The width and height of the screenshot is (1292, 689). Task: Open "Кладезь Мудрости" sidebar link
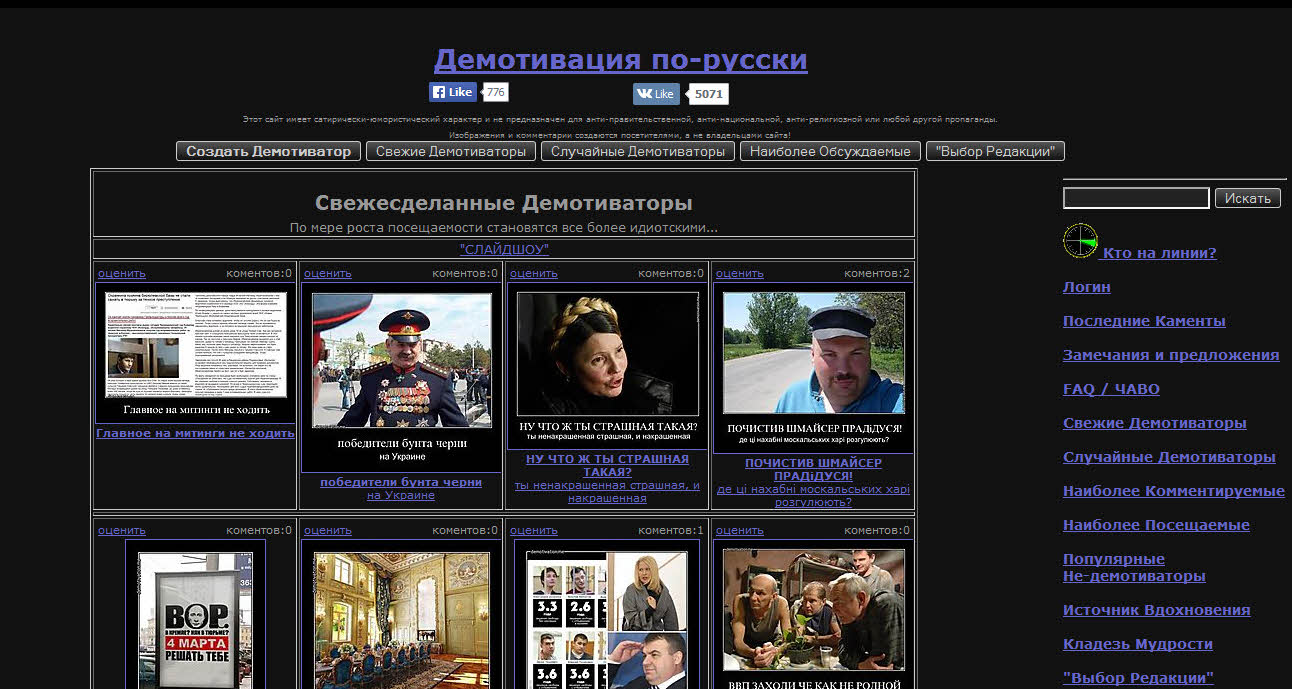pyautogui.click(x=1137, y=644)
